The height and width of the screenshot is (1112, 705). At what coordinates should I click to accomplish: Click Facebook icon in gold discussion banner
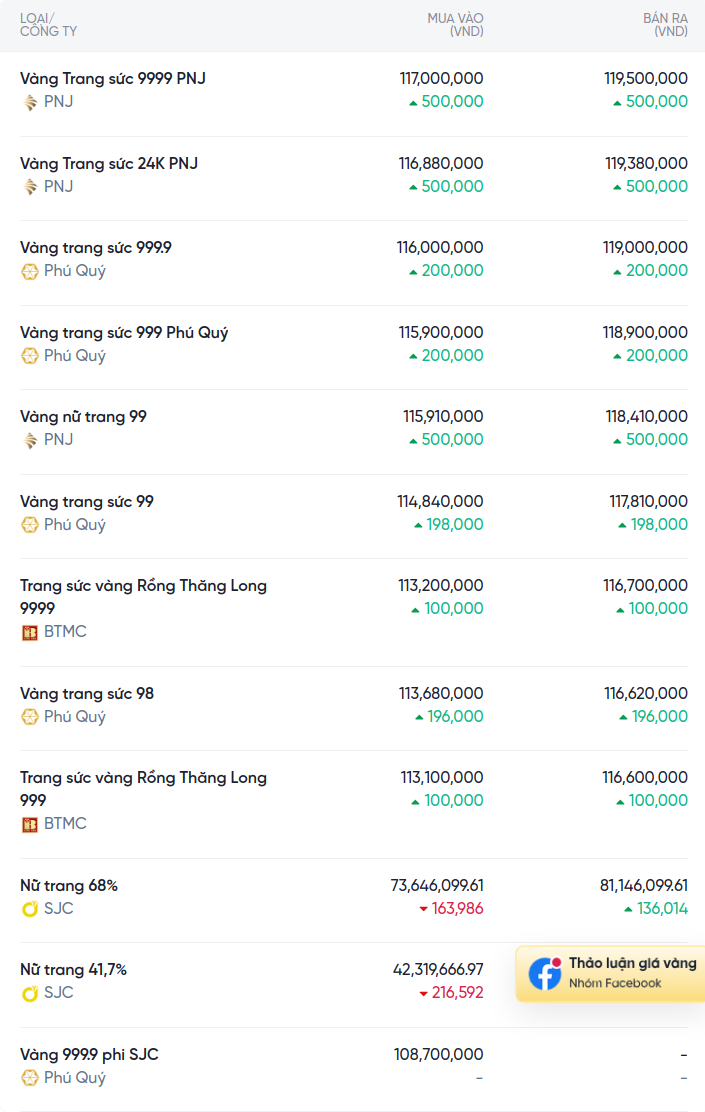(545, 973)
